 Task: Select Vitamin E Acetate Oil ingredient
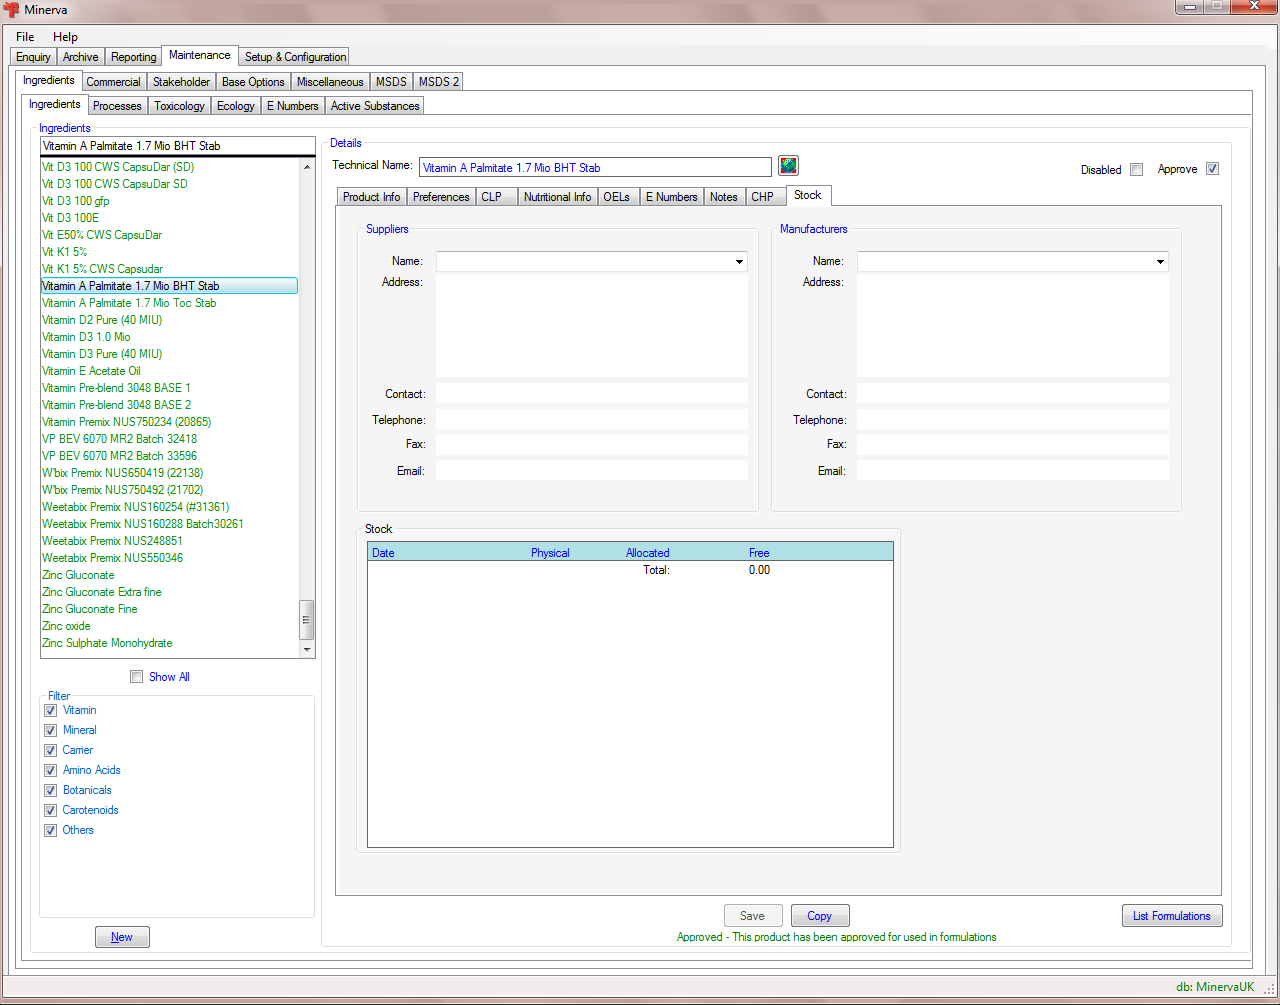91,371
